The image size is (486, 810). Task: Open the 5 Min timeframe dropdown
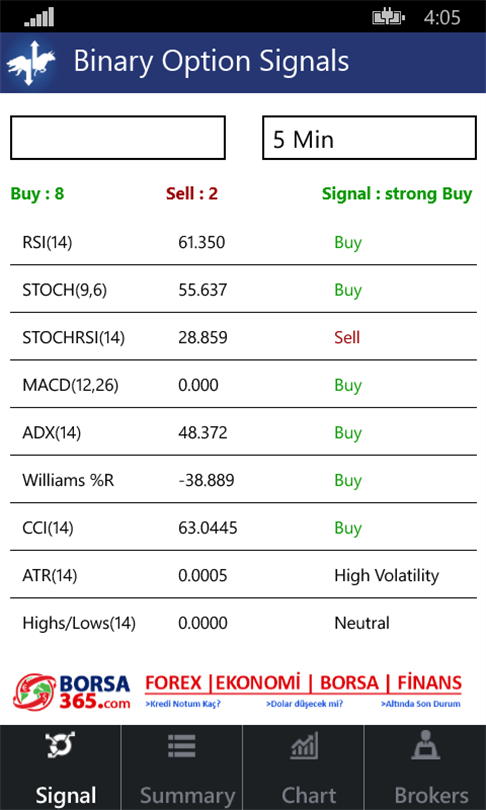pos(369,137)
